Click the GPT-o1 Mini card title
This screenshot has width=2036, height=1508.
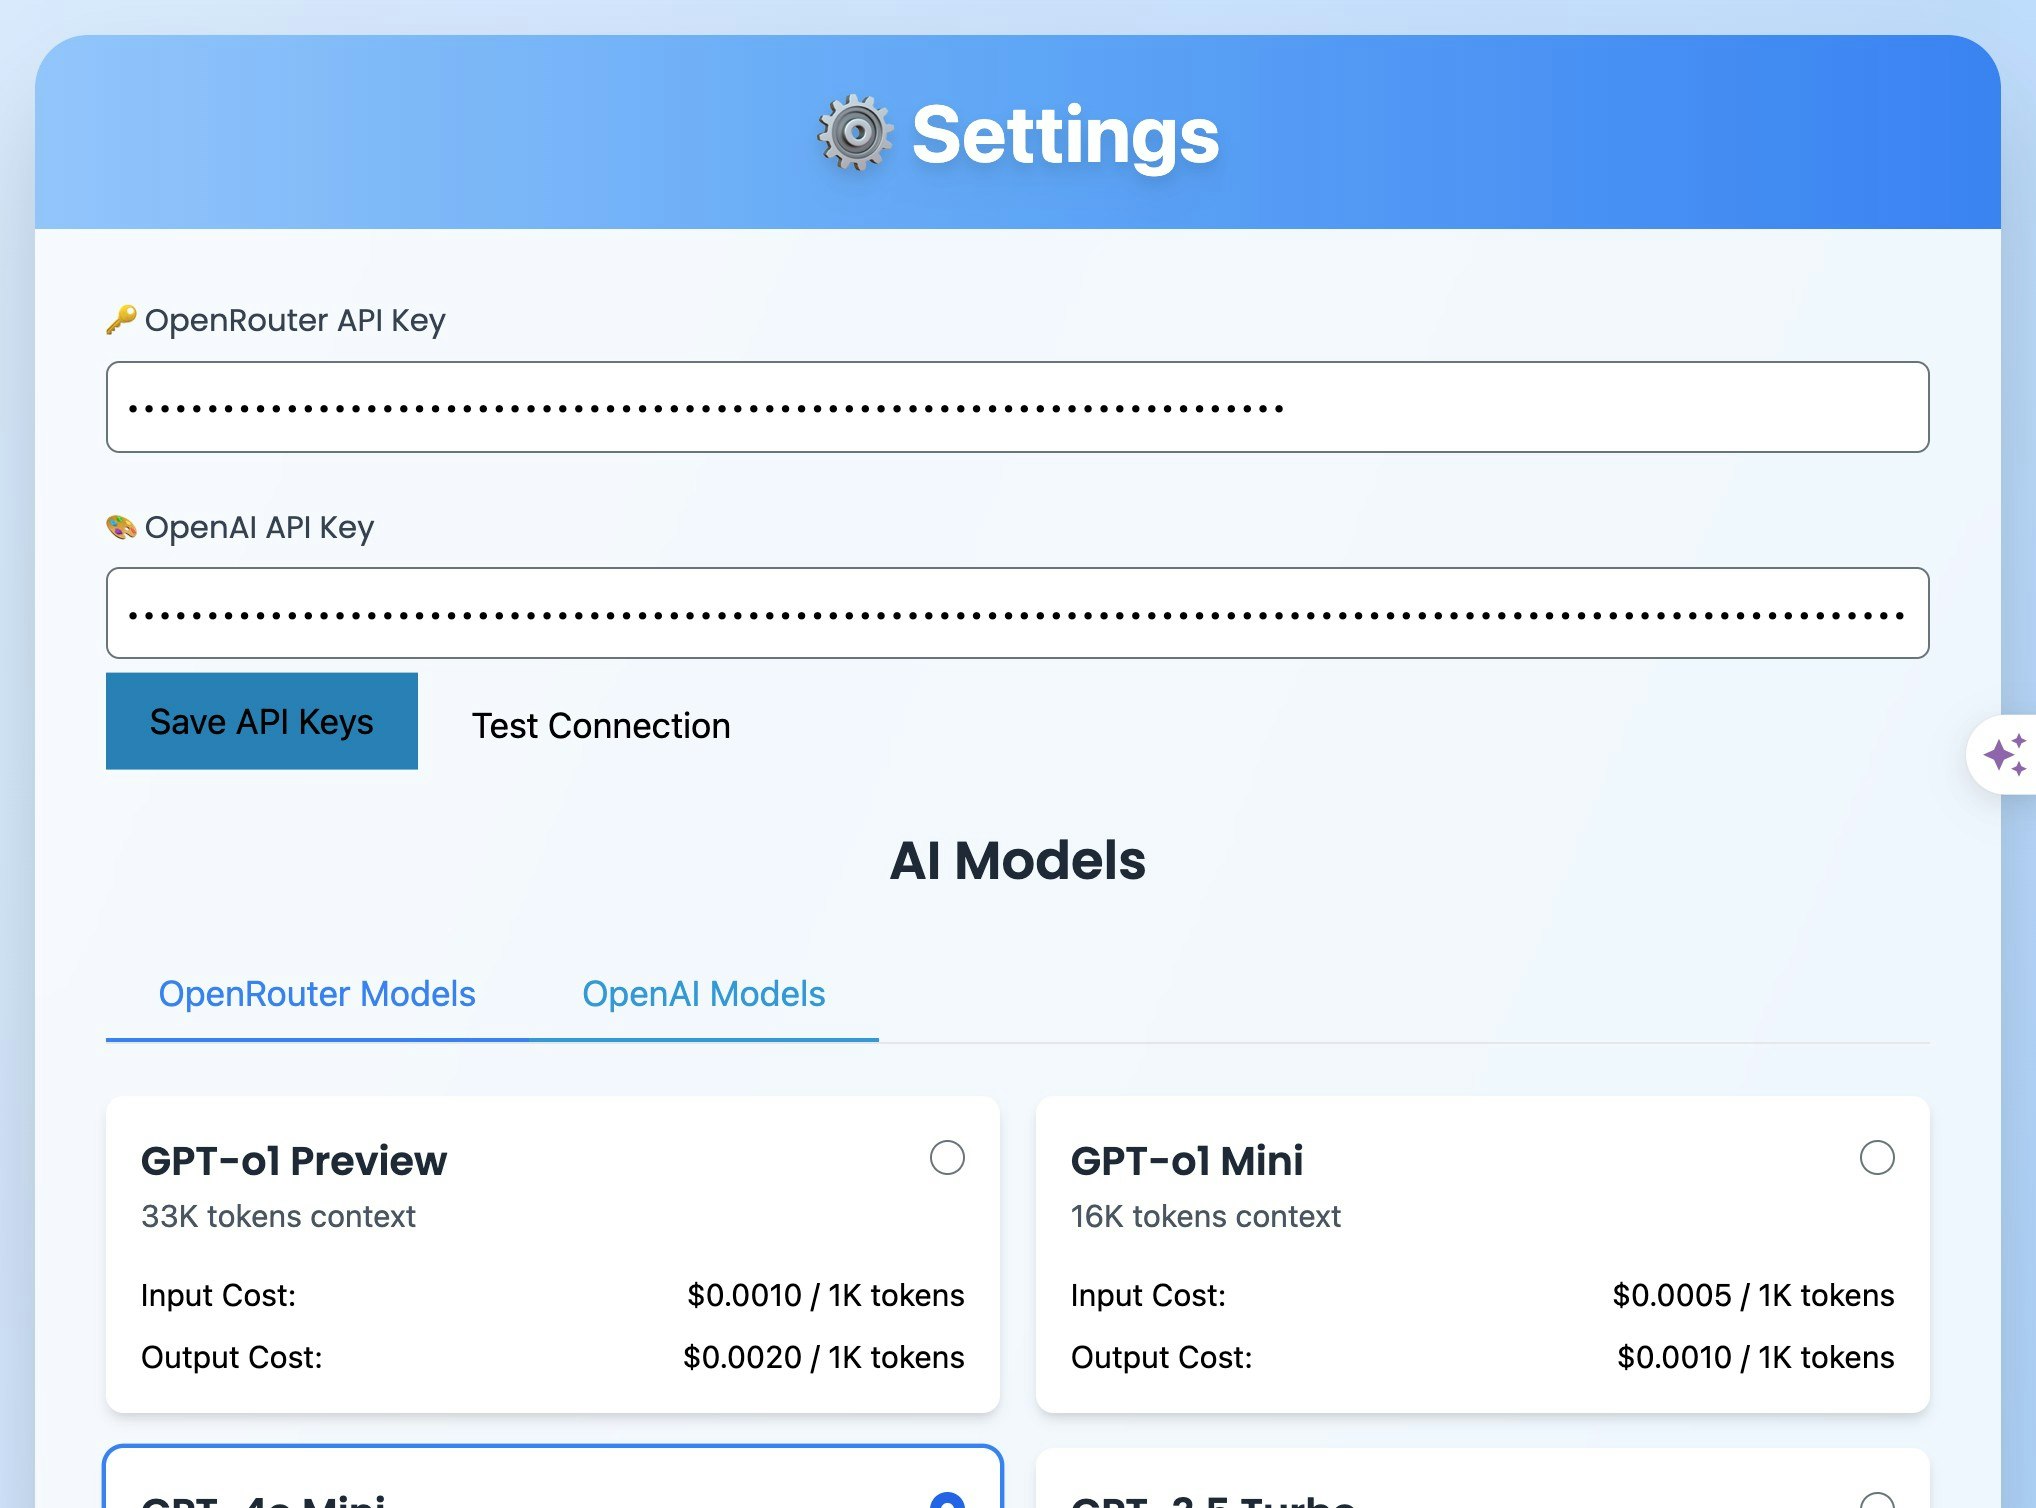1186,1161
